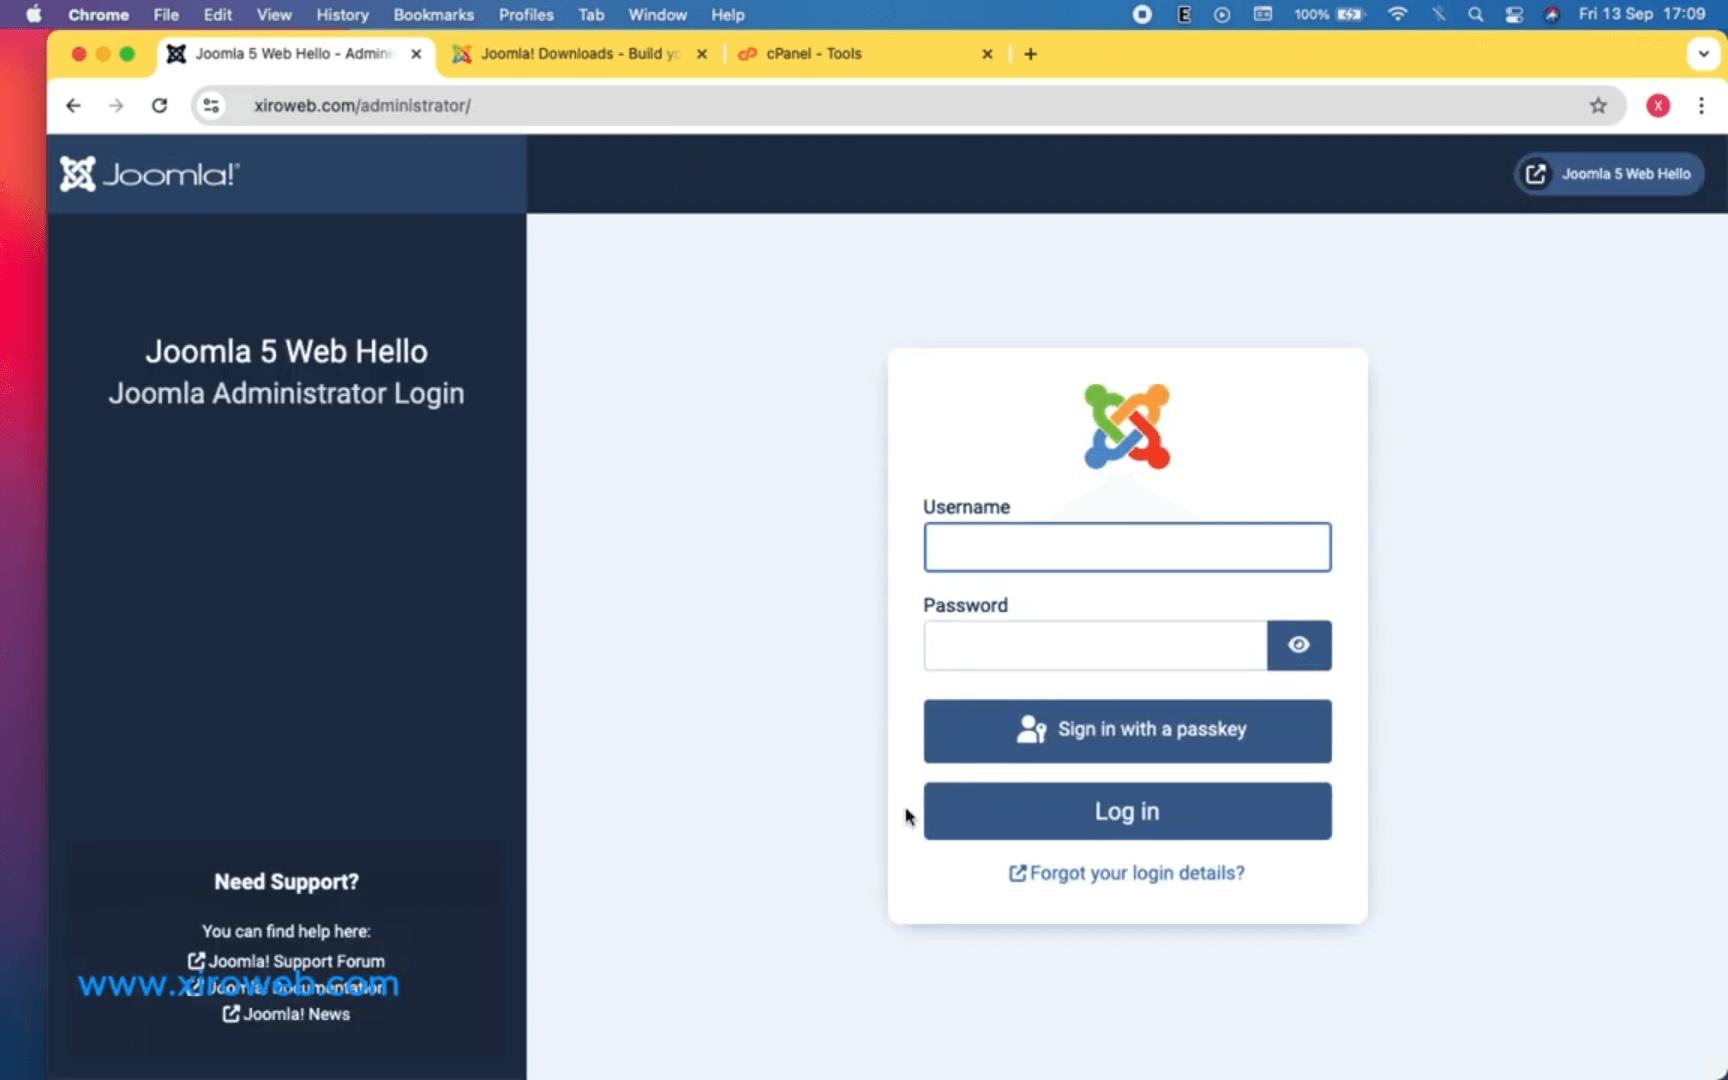Close the Joomla! Downloads tab

pyautogui.click(x=702, y=54)
